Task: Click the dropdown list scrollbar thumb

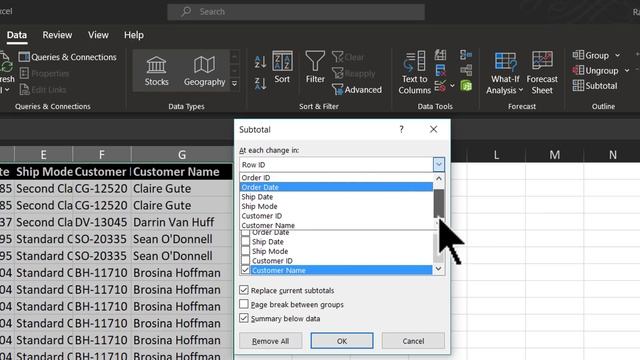Action: [x=438, y=203]
